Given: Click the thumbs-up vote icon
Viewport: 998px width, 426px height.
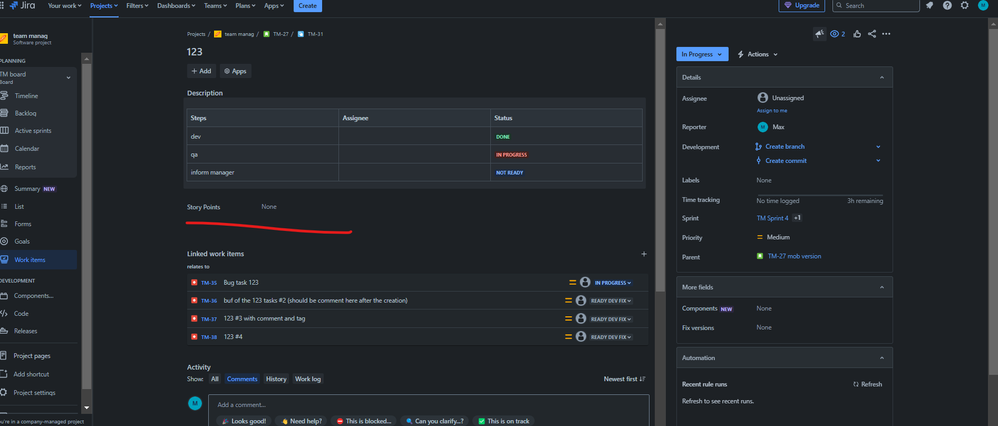Looking at the screenshot, I should (857, 34).
